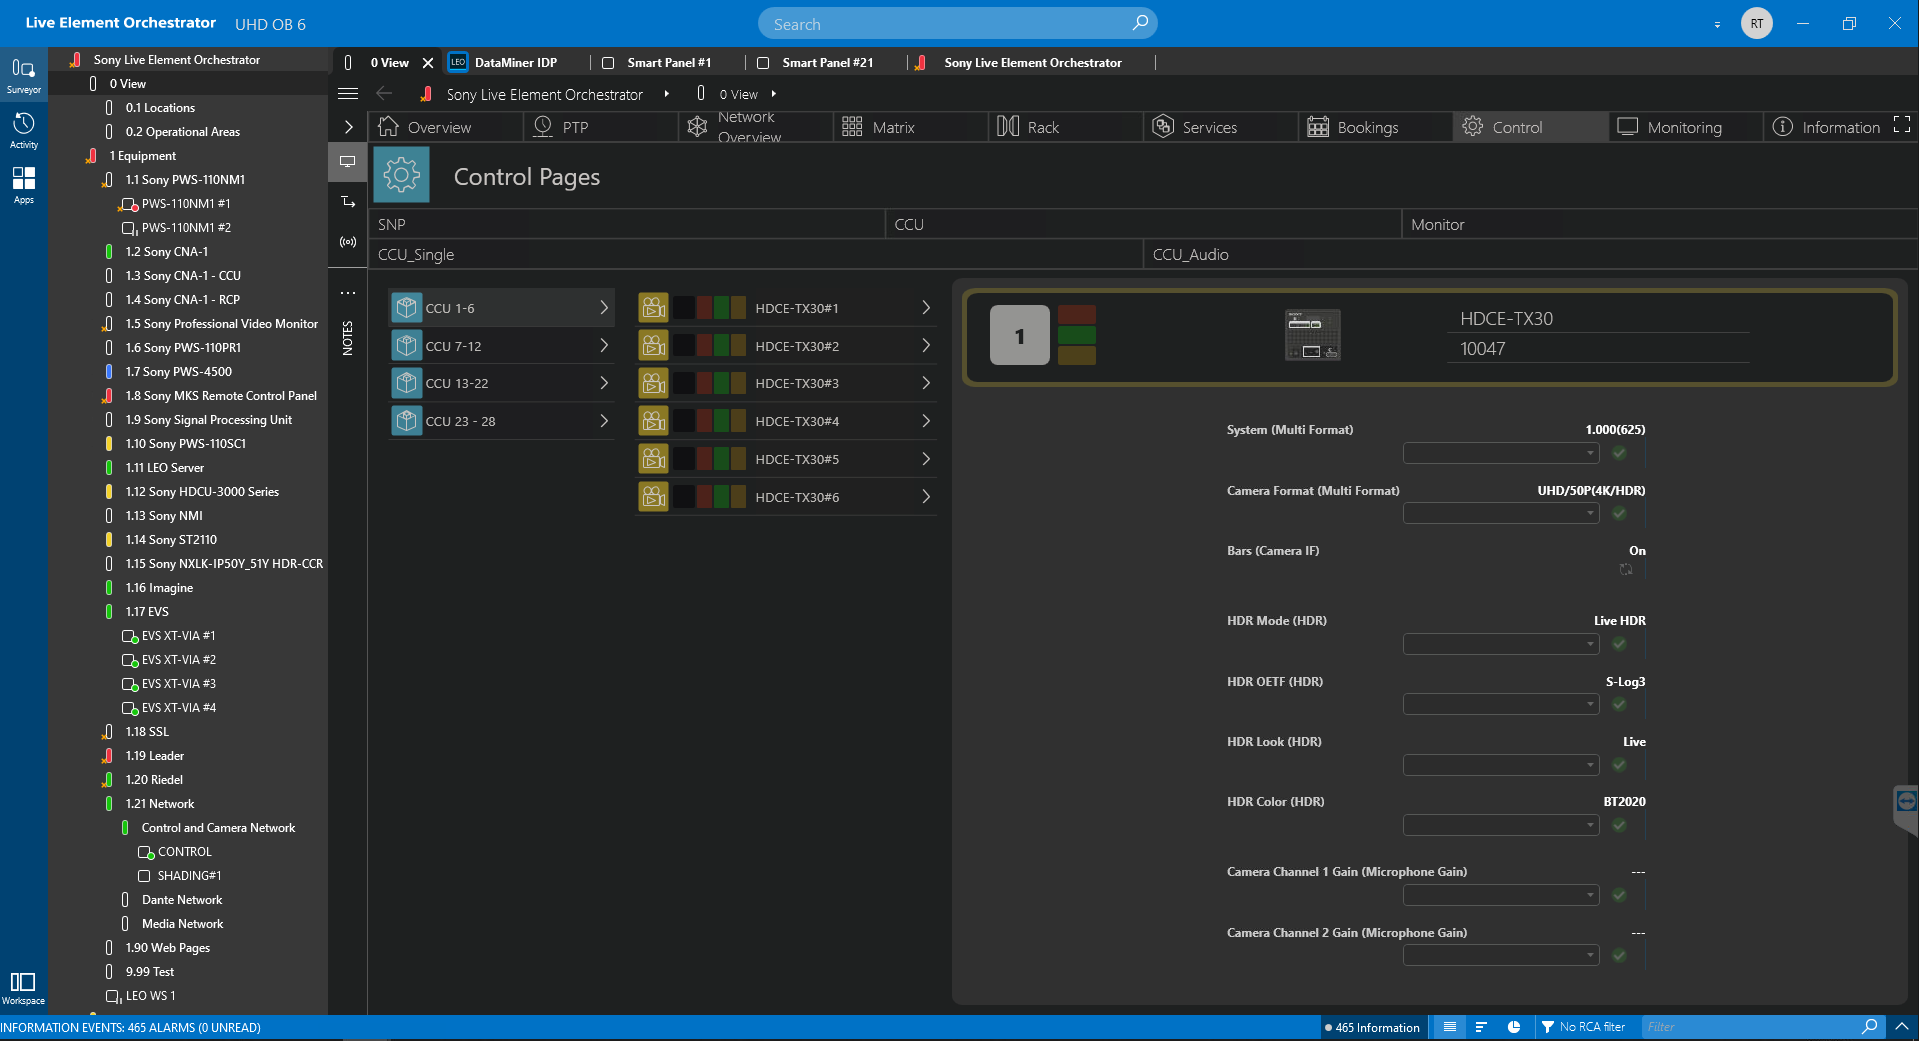1919x1041 pixels.
Task: Open breadcrumb arrow after Sony Live Element Orchestrator
Action: (667, 94)
